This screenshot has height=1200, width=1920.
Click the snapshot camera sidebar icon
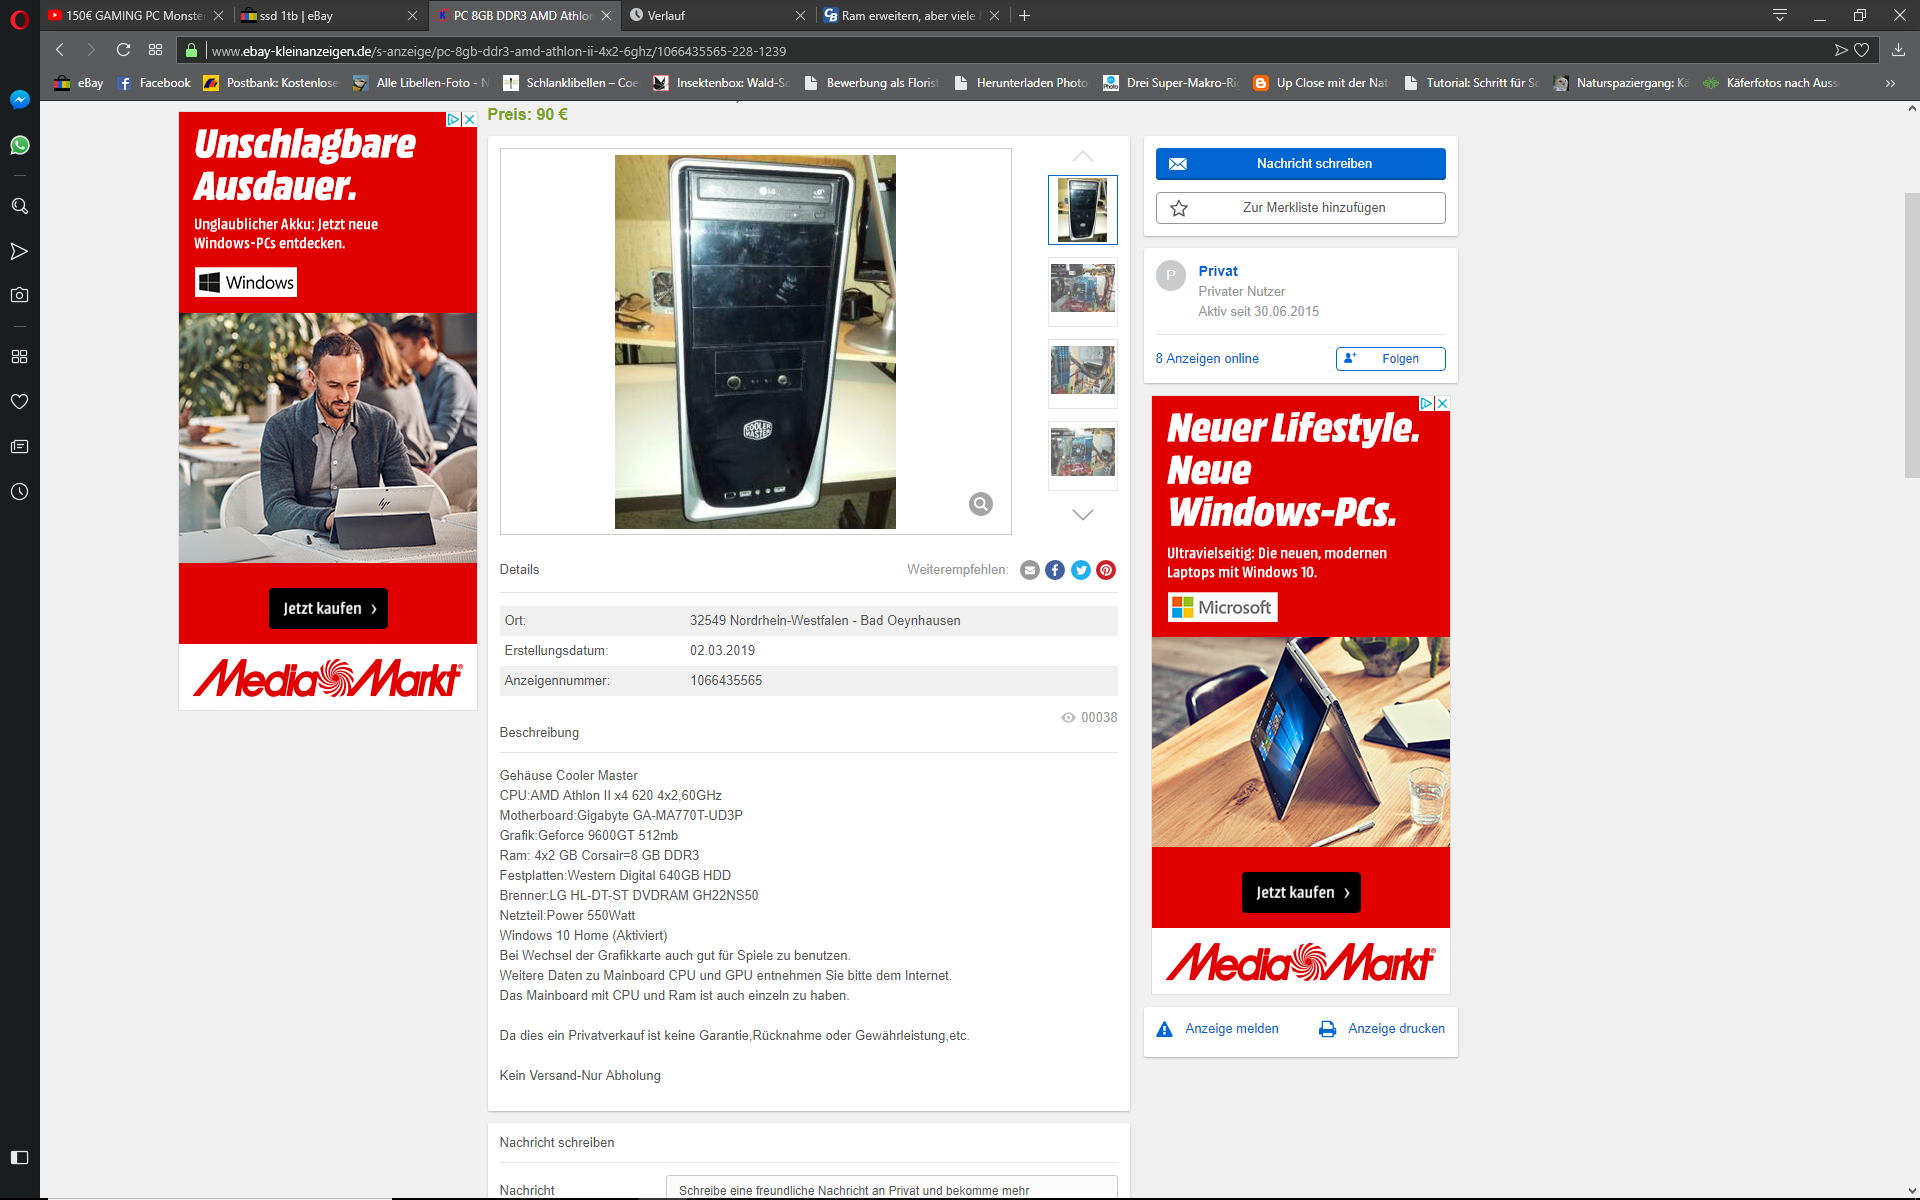pyautogui.click(x=19, y=295)
